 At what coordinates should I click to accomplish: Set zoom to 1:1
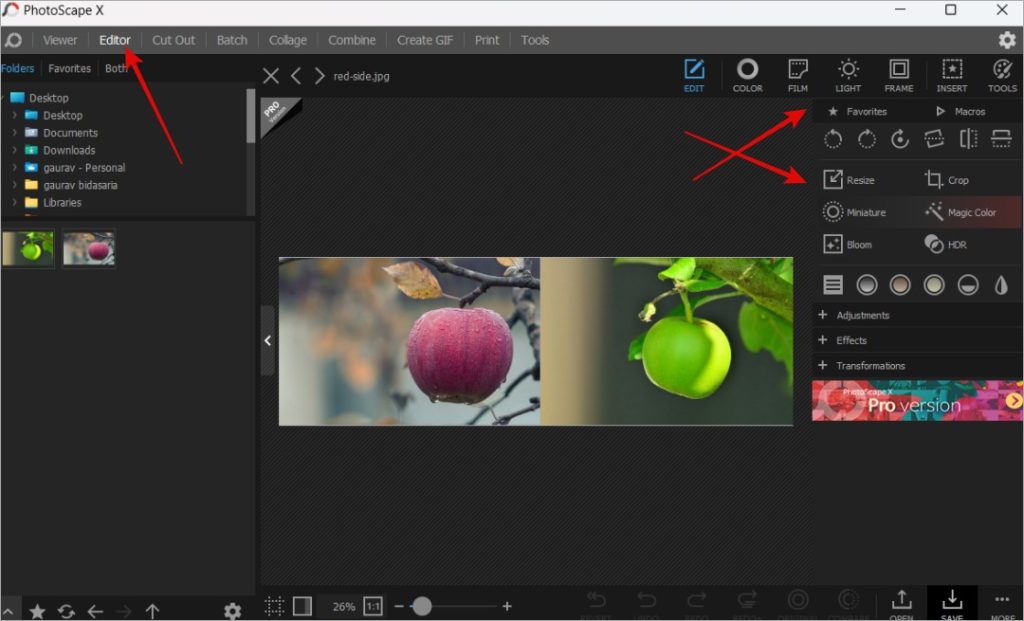[x=373, y=606]
